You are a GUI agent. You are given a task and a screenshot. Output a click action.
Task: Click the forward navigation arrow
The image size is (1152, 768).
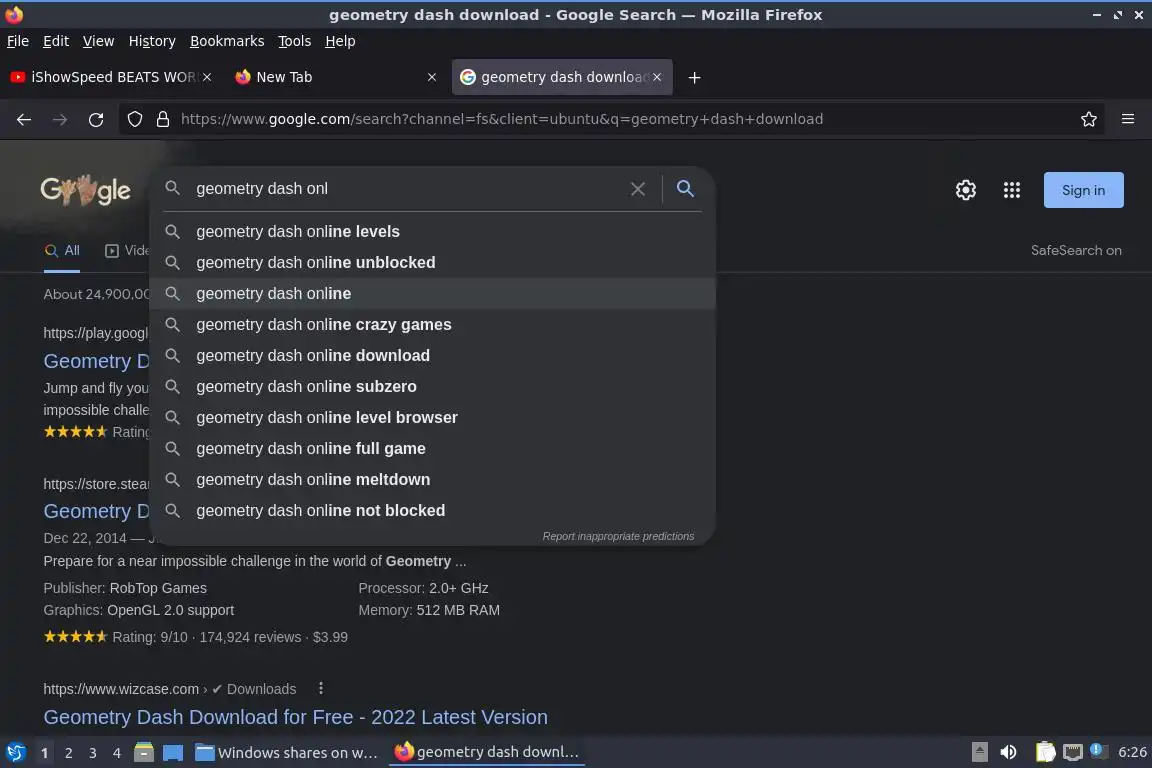(60, 119)
